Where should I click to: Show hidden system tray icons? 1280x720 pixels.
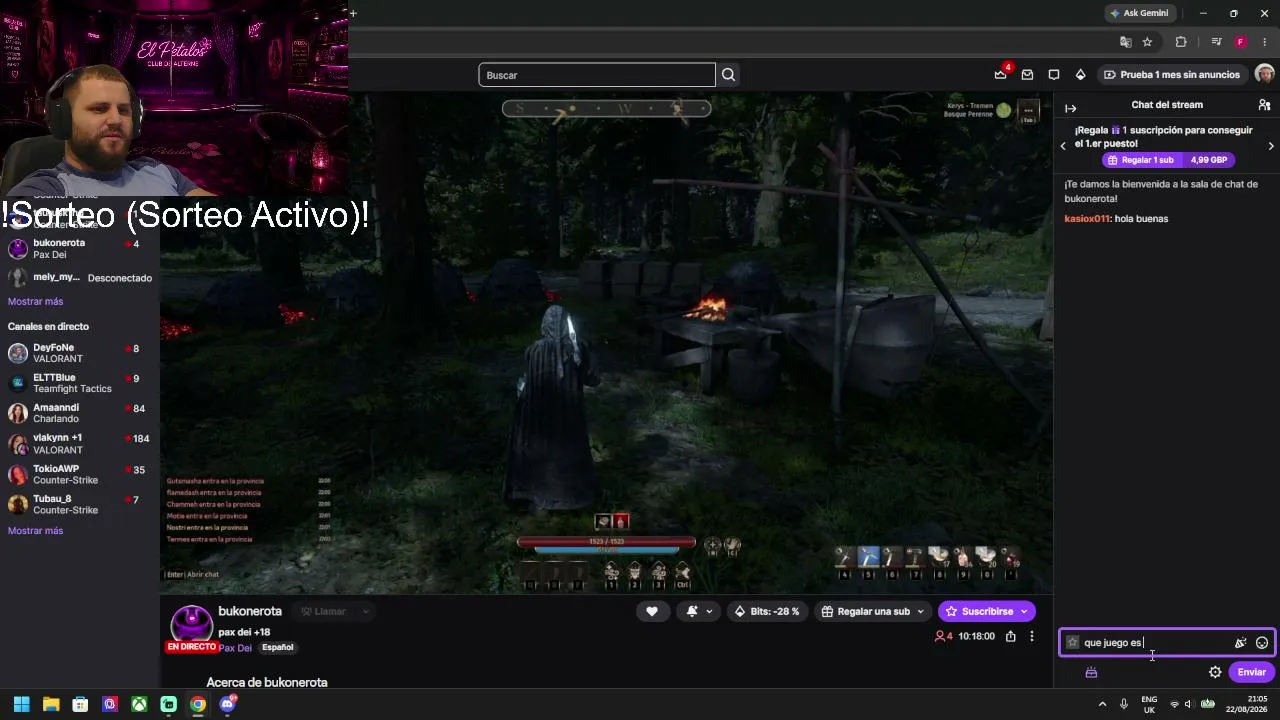pos(1103,704)
